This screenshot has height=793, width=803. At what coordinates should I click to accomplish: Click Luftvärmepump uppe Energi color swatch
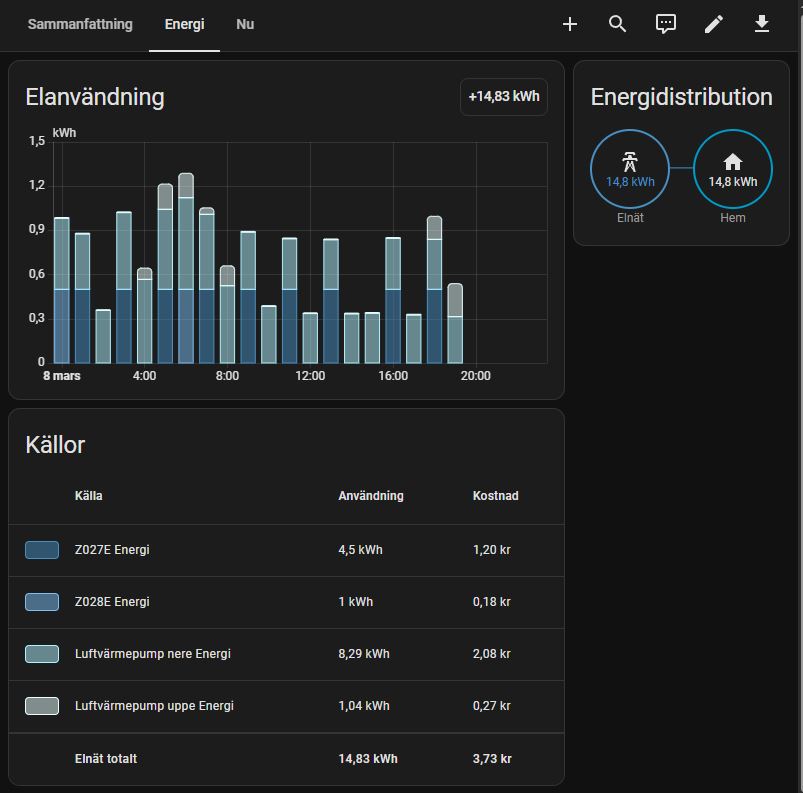(42, 706)
